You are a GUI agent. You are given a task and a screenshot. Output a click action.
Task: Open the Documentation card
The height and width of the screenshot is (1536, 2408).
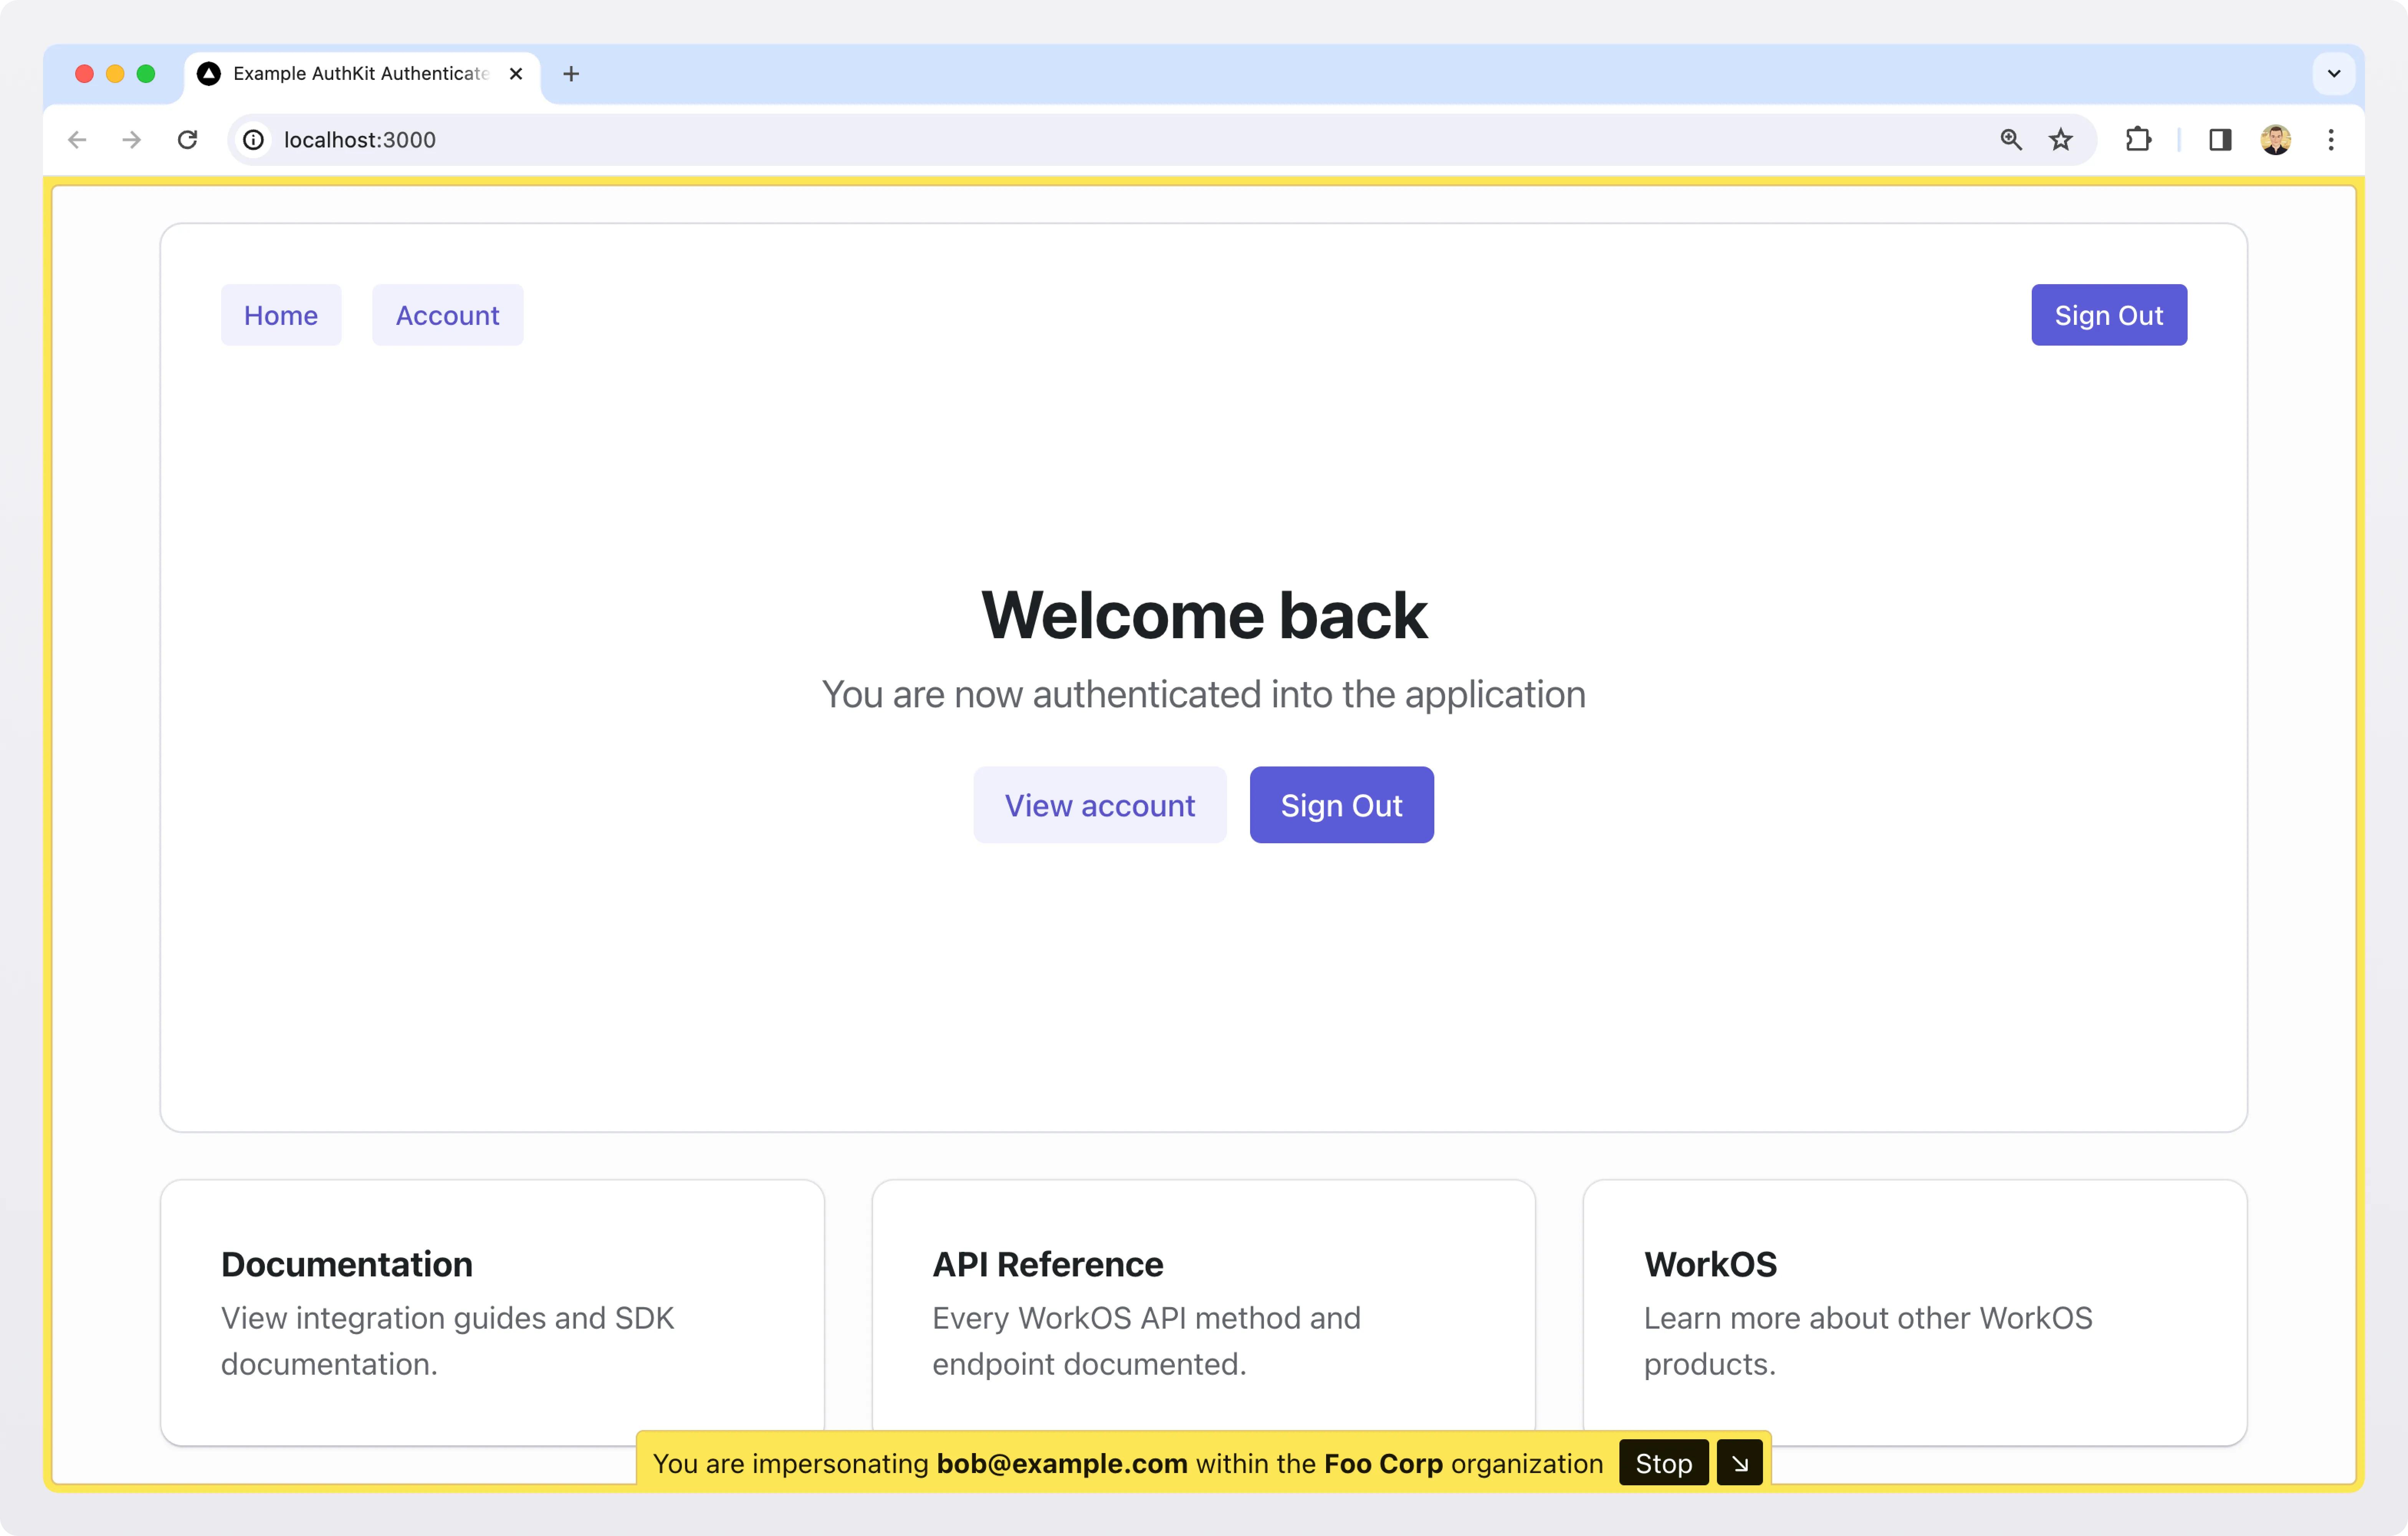[492, 1312]
